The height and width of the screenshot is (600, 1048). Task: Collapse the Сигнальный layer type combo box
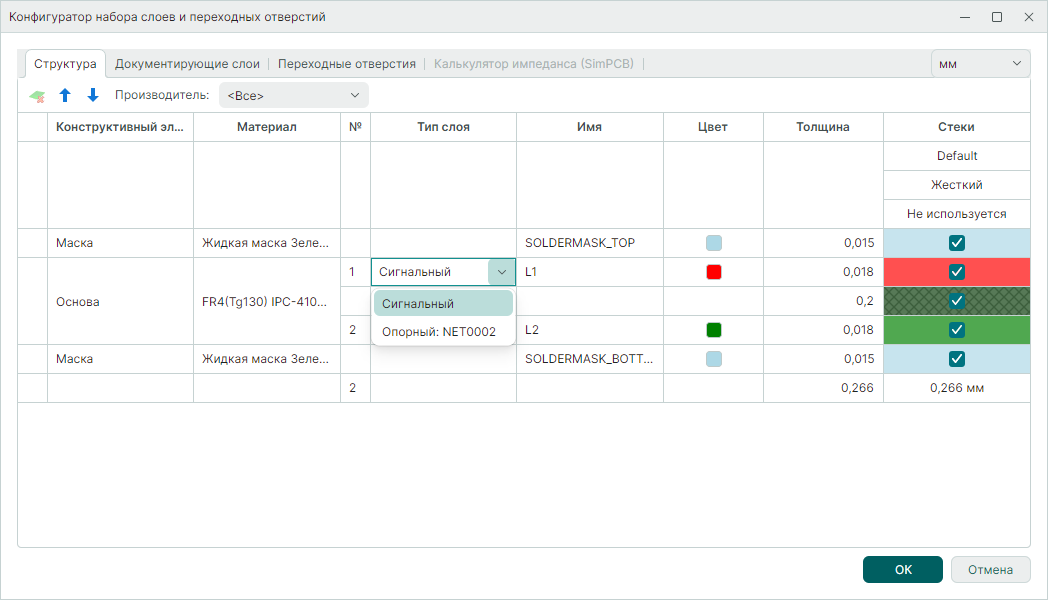coord(501,272)
